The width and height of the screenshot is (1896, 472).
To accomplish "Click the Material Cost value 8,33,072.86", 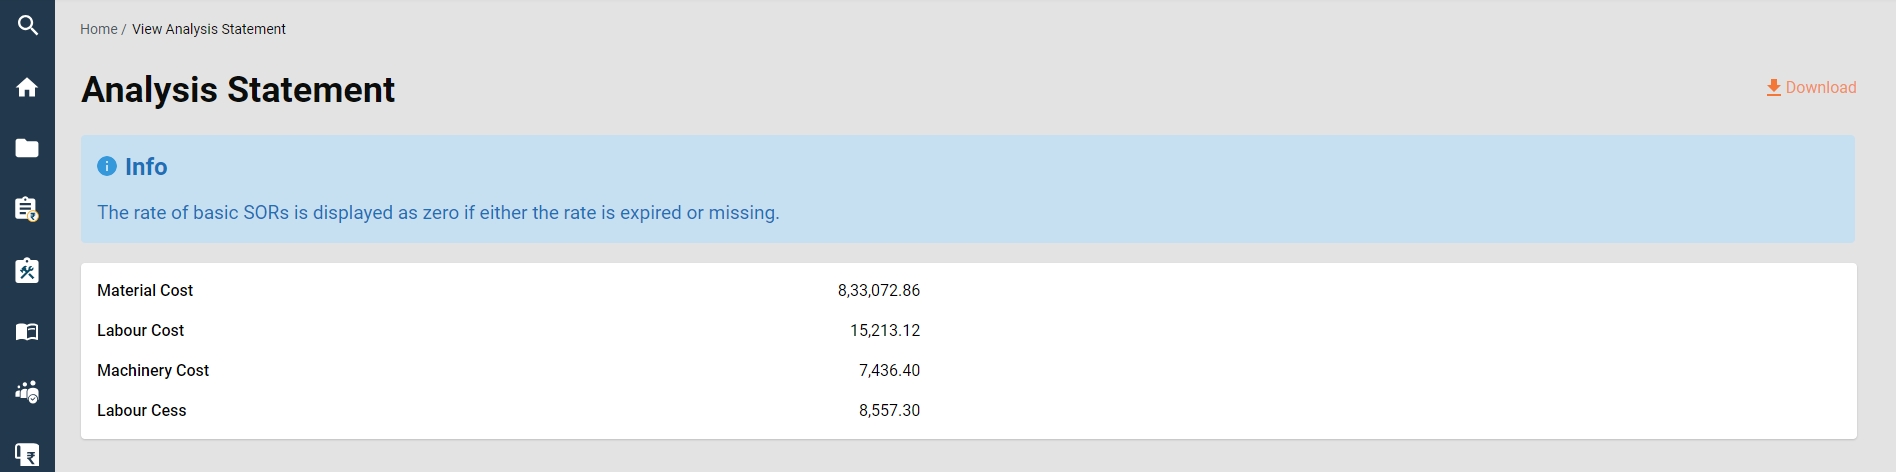I will pyautogui.click(x=878, y=290).
